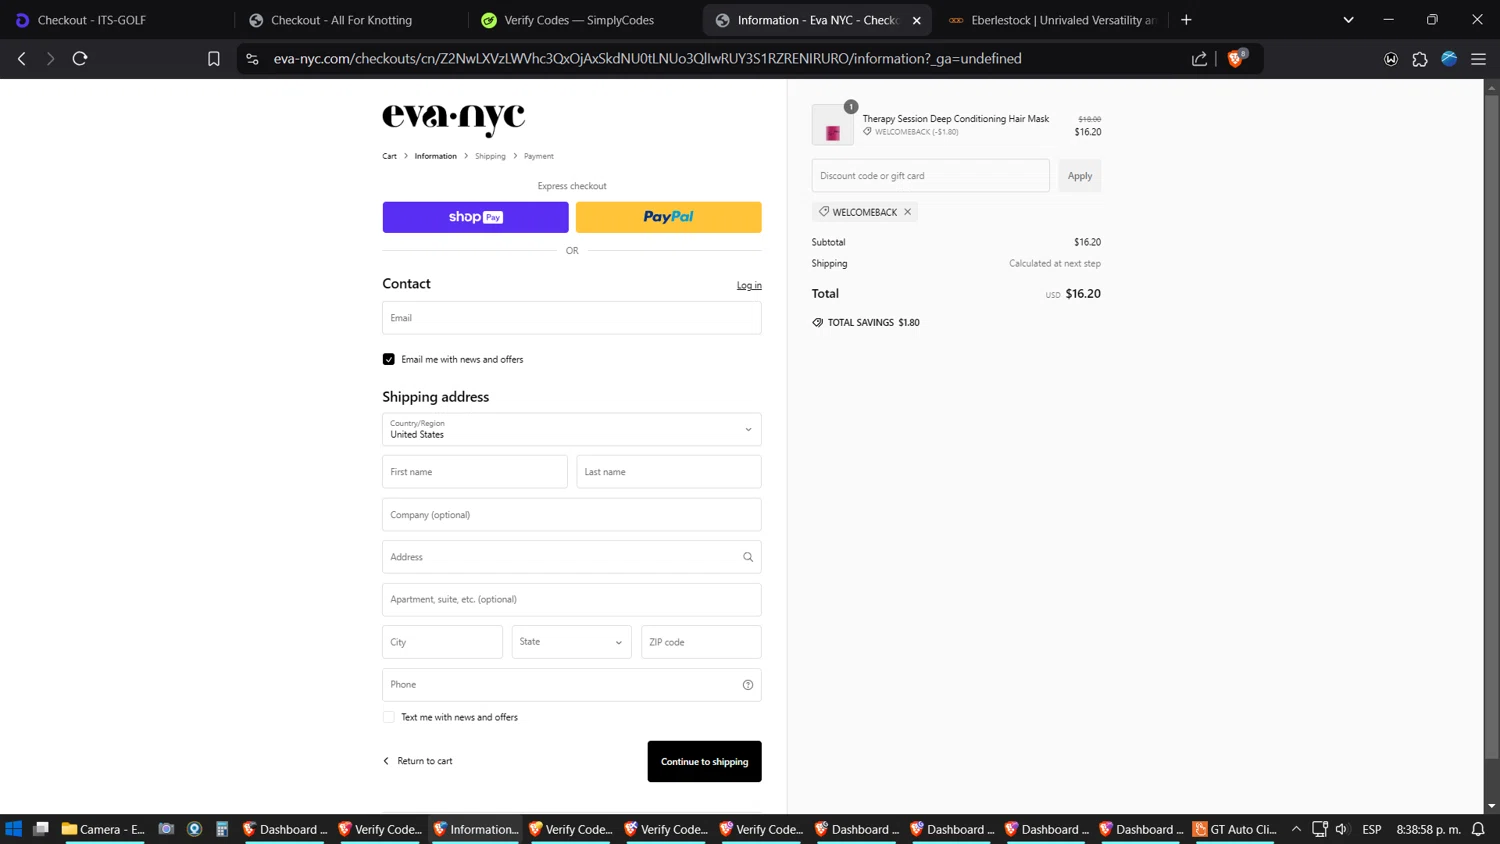1500x844 pixels.
Task: Switch to the Eberlestock tab
Action: (x=1052, y=20)
